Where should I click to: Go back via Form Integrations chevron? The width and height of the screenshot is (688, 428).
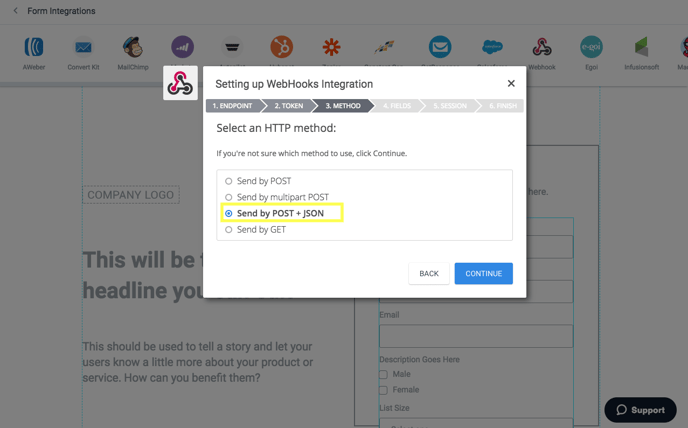[15, 11]
